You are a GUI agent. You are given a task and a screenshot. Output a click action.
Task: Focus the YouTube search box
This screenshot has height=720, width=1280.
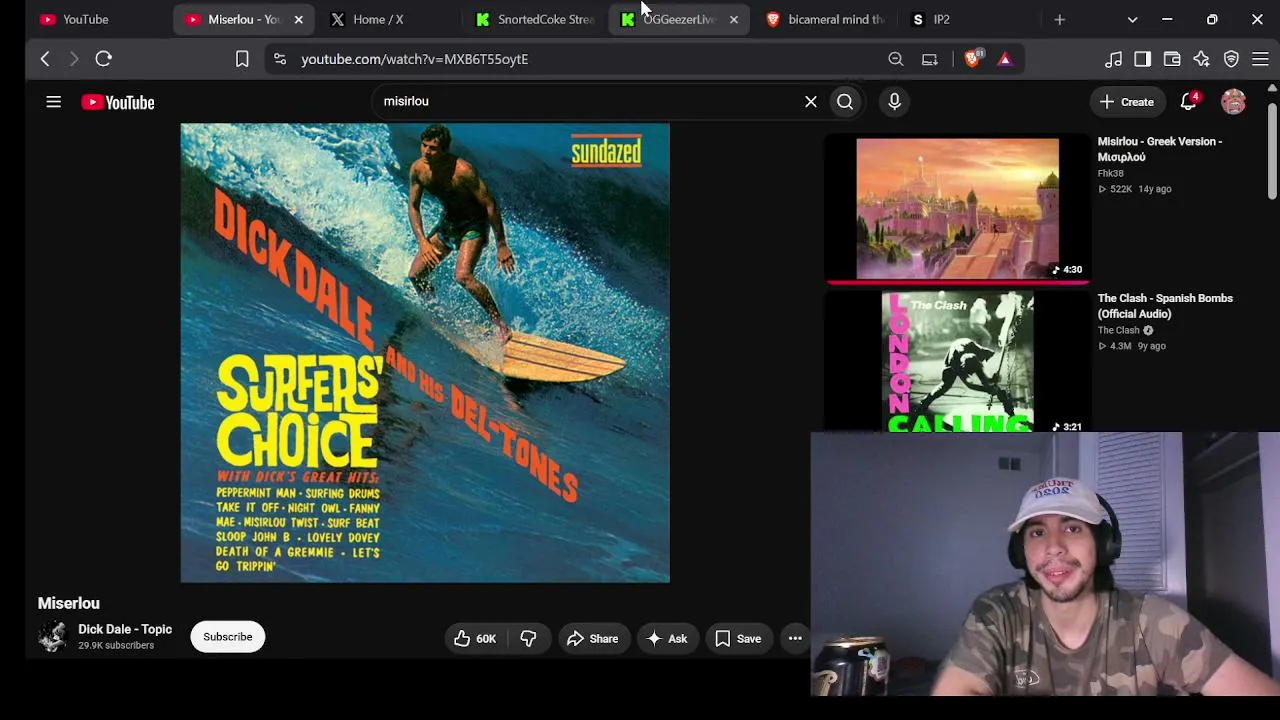click(590, 101)
